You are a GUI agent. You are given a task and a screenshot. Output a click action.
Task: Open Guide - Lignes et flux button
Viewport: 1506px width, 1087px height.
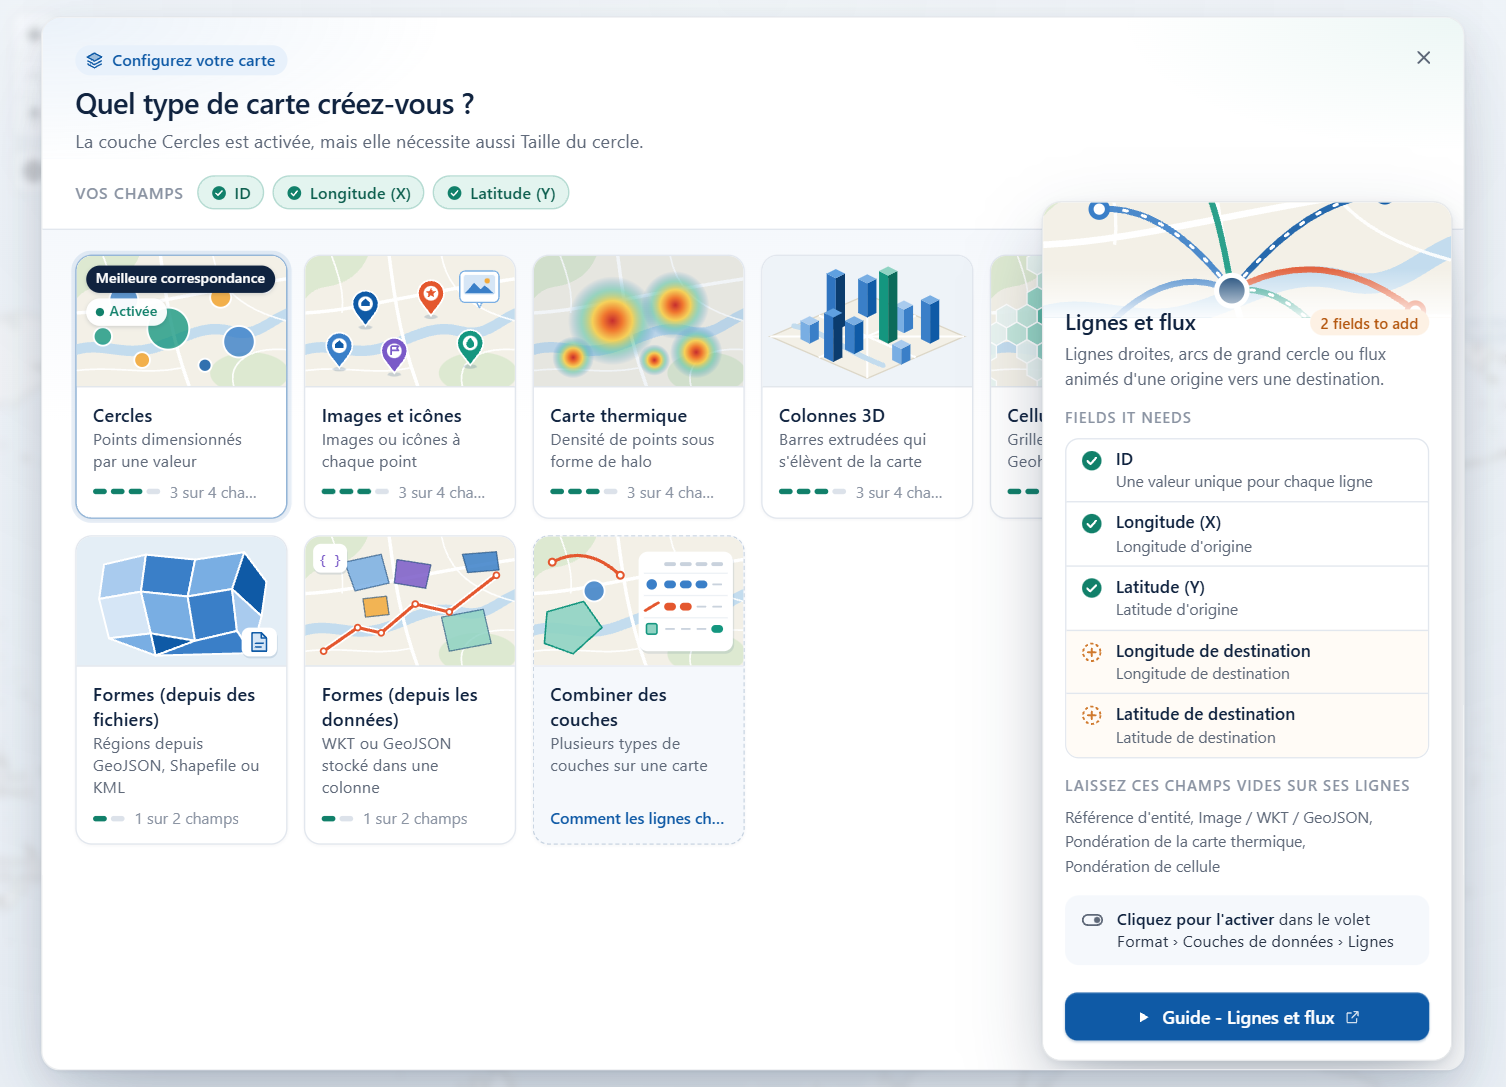tap(1246, 1017)
